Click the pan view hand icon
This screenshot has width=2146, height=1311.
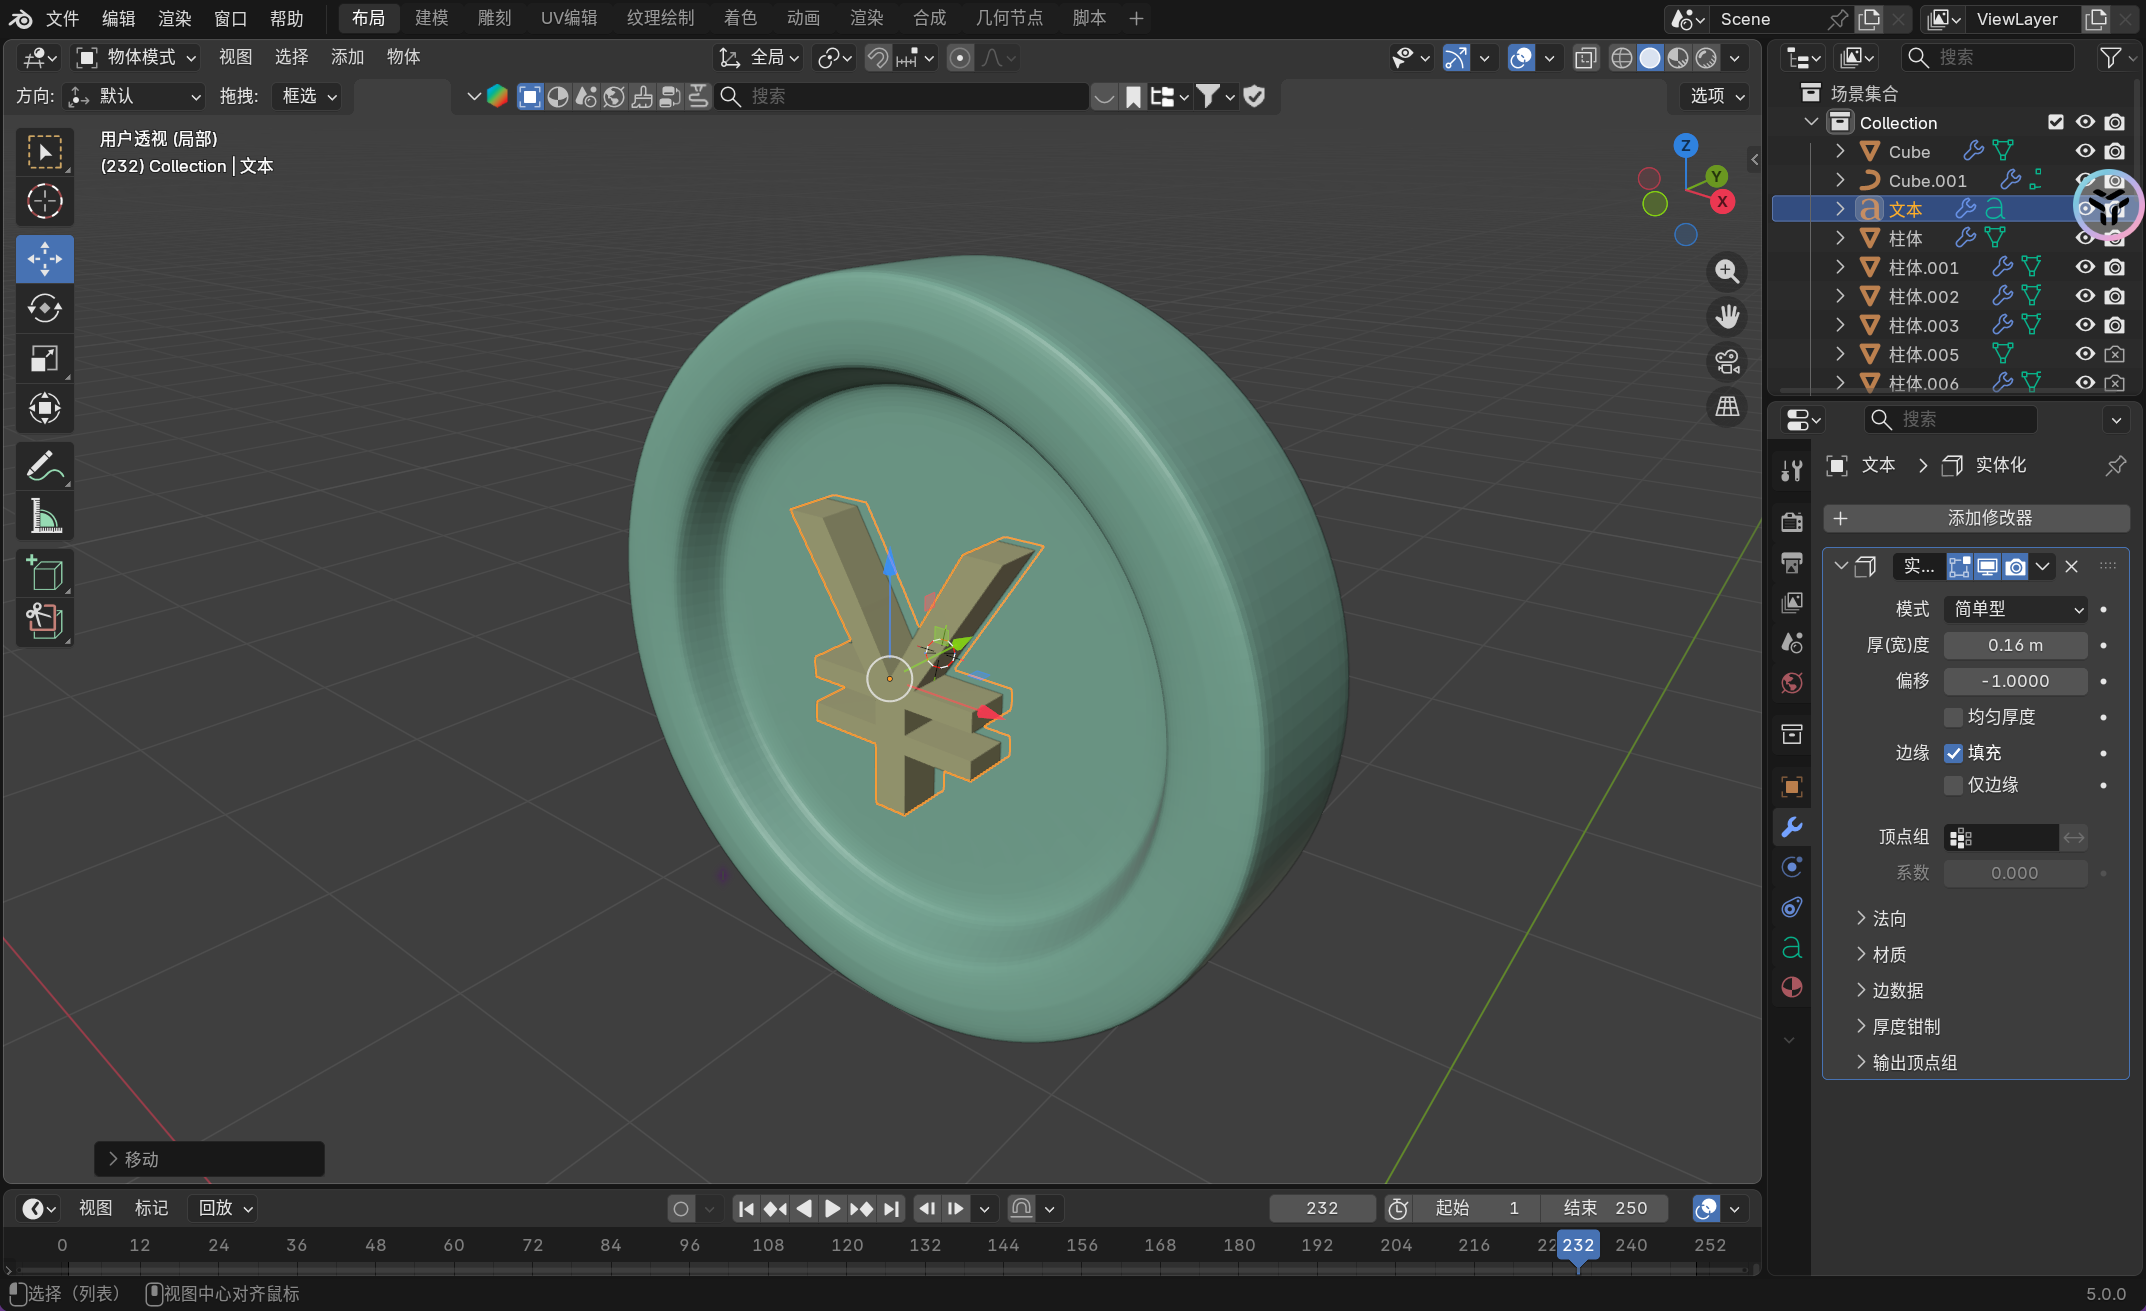[1727, 317]
